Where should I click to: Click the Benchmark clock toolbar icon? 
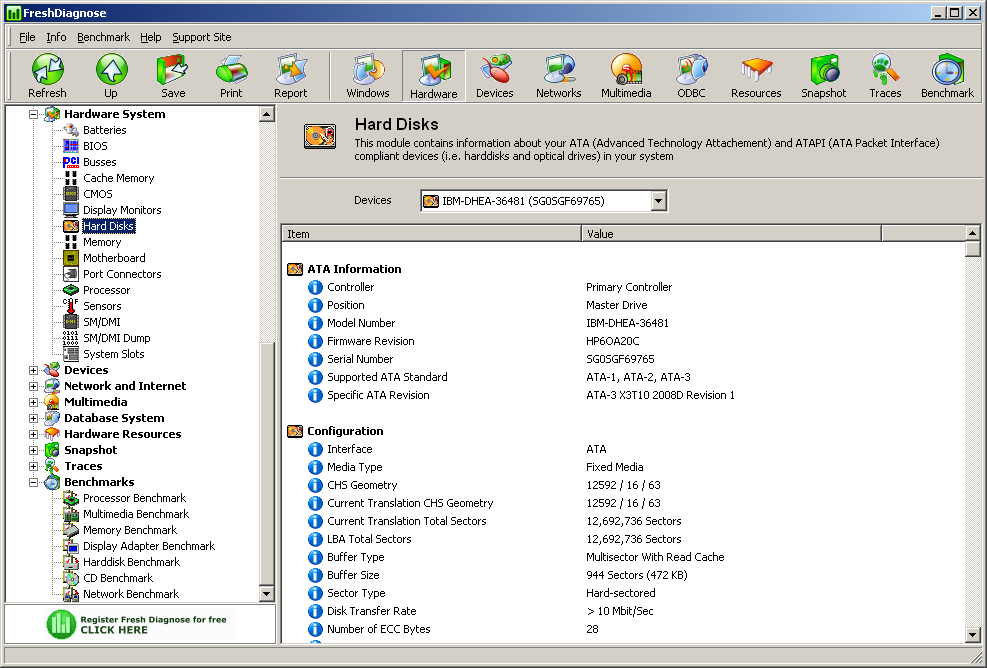(x=947, y=76)
